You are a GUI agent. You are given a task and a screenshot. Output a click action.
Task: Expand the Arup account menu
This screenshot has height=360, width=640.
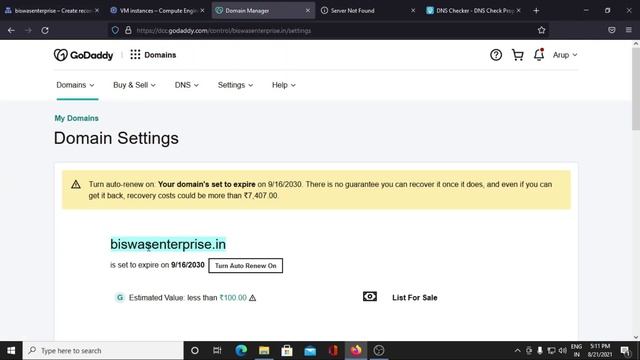pyautogui.click(x=565, y=55)
